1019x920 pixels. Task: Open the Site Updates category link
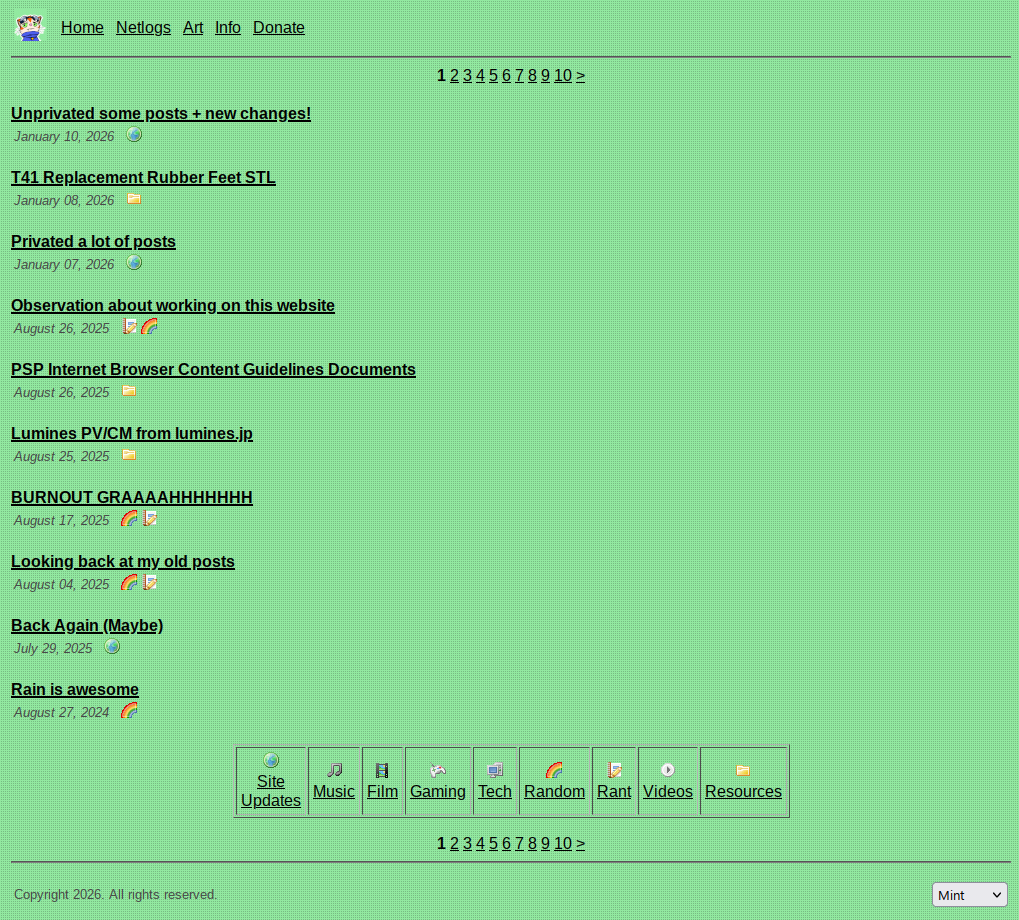coord(271,791)
